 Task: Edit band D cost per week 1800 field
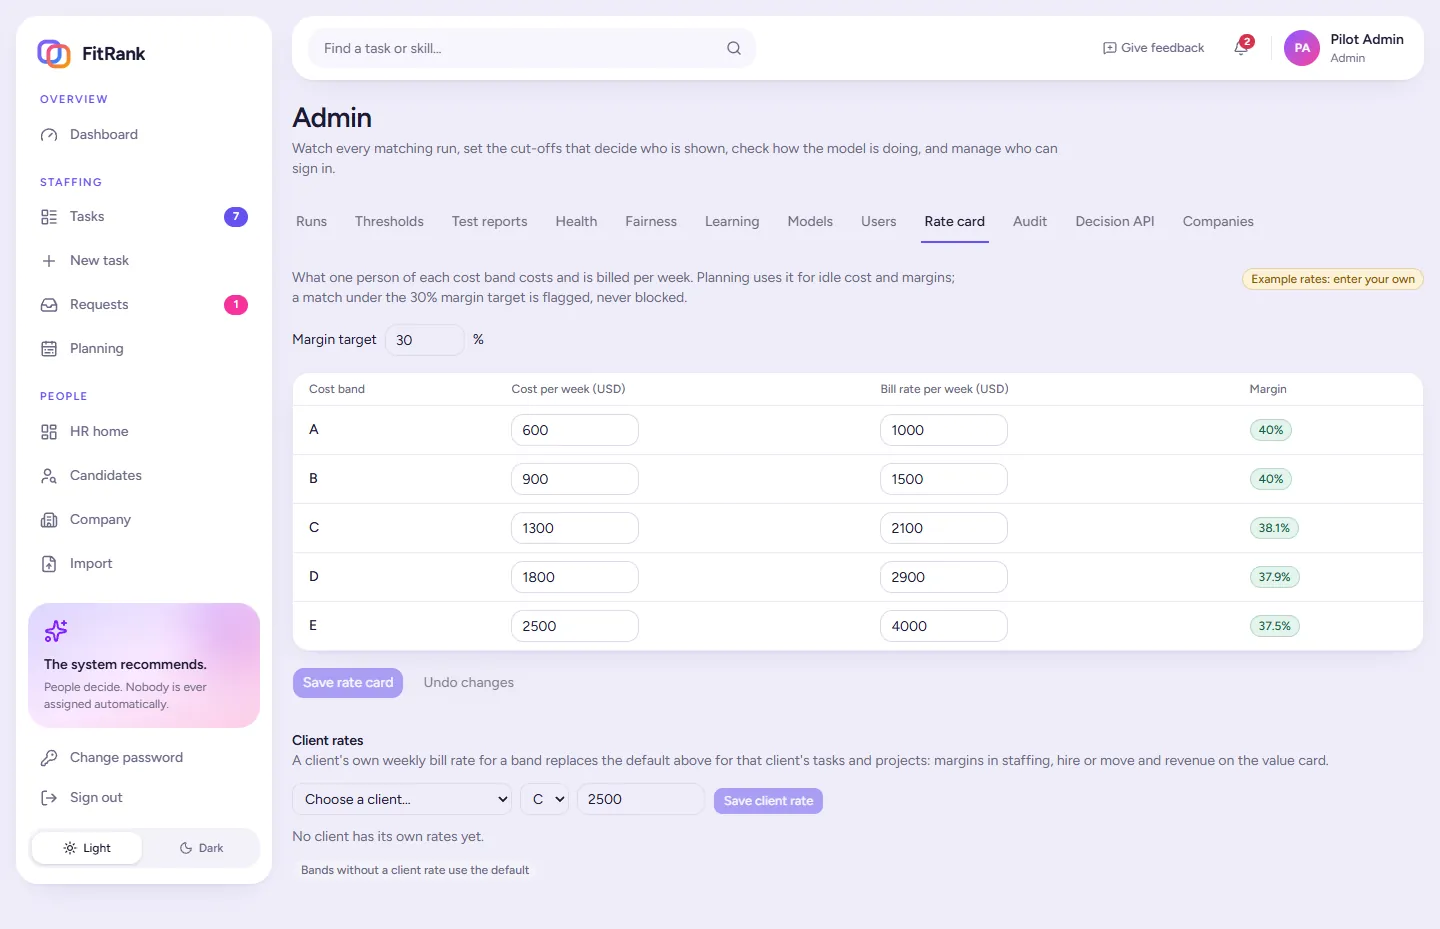pyautogui.click(x=575, y=577)
